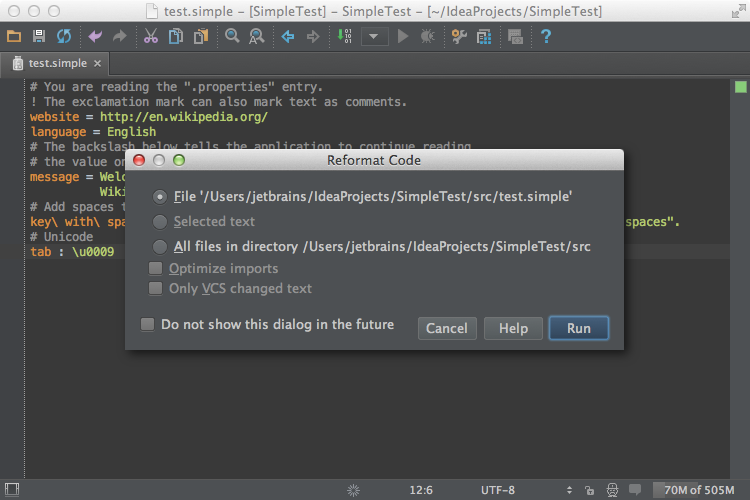The width and height of the screenshot is (750, 500).
Task: Select All files in directory radio option
Action: click(160, 246)
